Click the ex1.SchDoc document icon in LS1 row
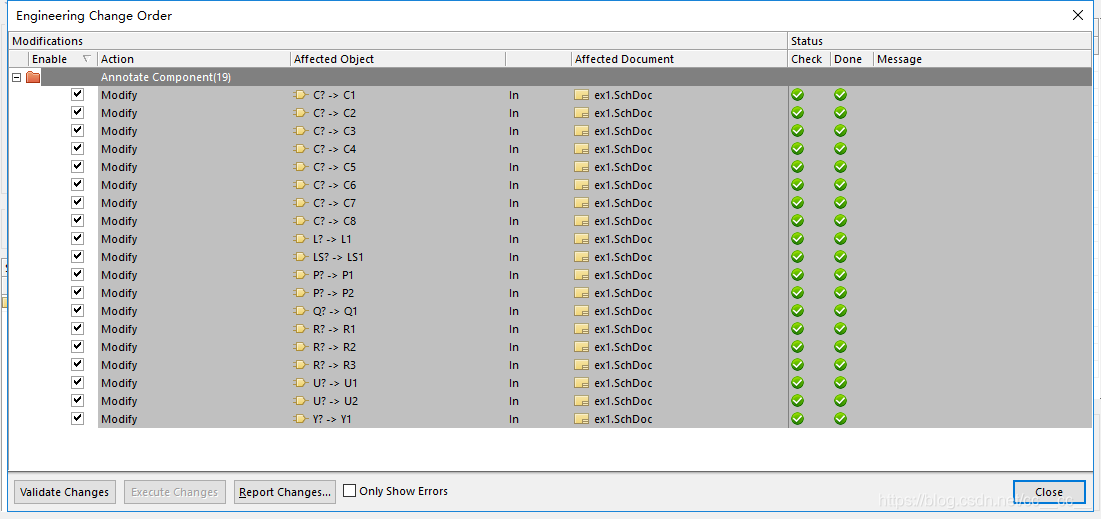This screenshot has height=519, width=1101. (582, 257)
